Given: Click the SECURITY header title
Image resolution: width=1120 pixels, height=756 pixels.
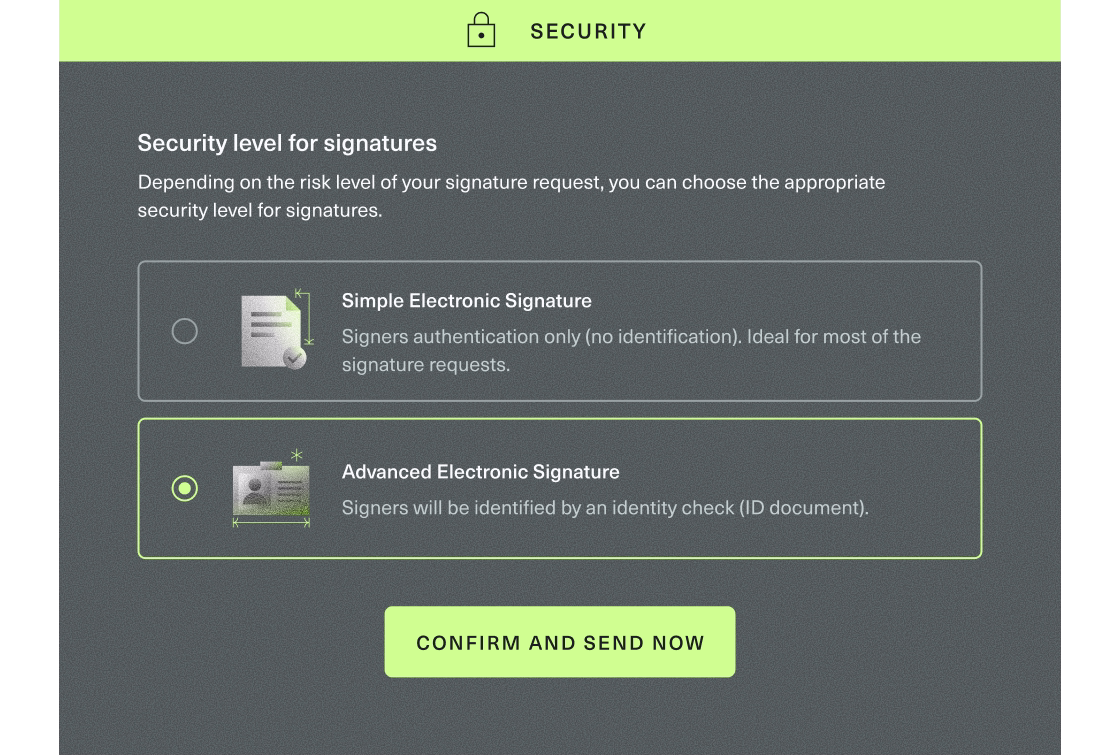Looking at the screenshot, I should click(588, 31).
